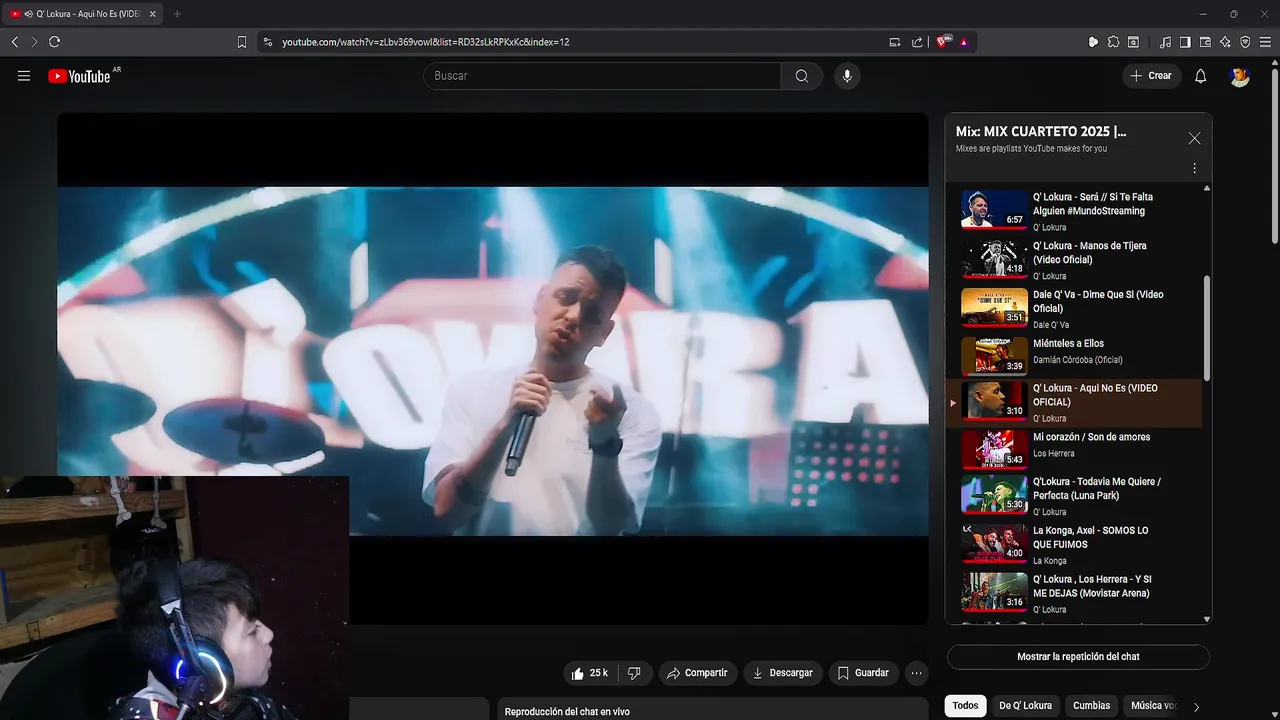Viewport: 1280px width, 720px height.
Task: Close the Mix playlist panel
Action: [1194, 138]
